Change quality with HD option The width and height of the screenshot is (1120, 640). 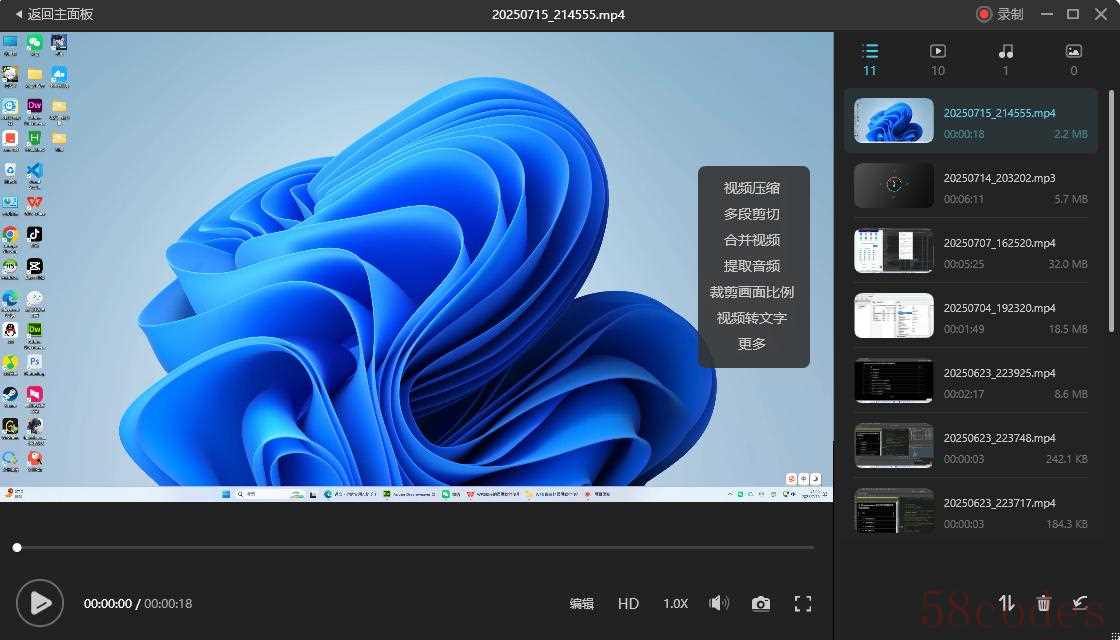tap(628, 604)
